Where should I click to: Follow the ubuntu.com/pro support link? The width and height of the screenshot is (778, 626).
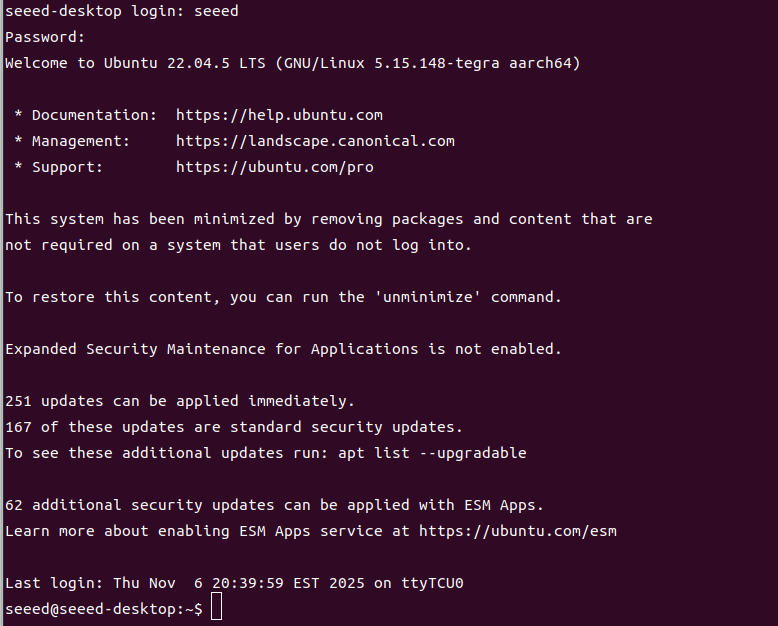coord(274,167)
